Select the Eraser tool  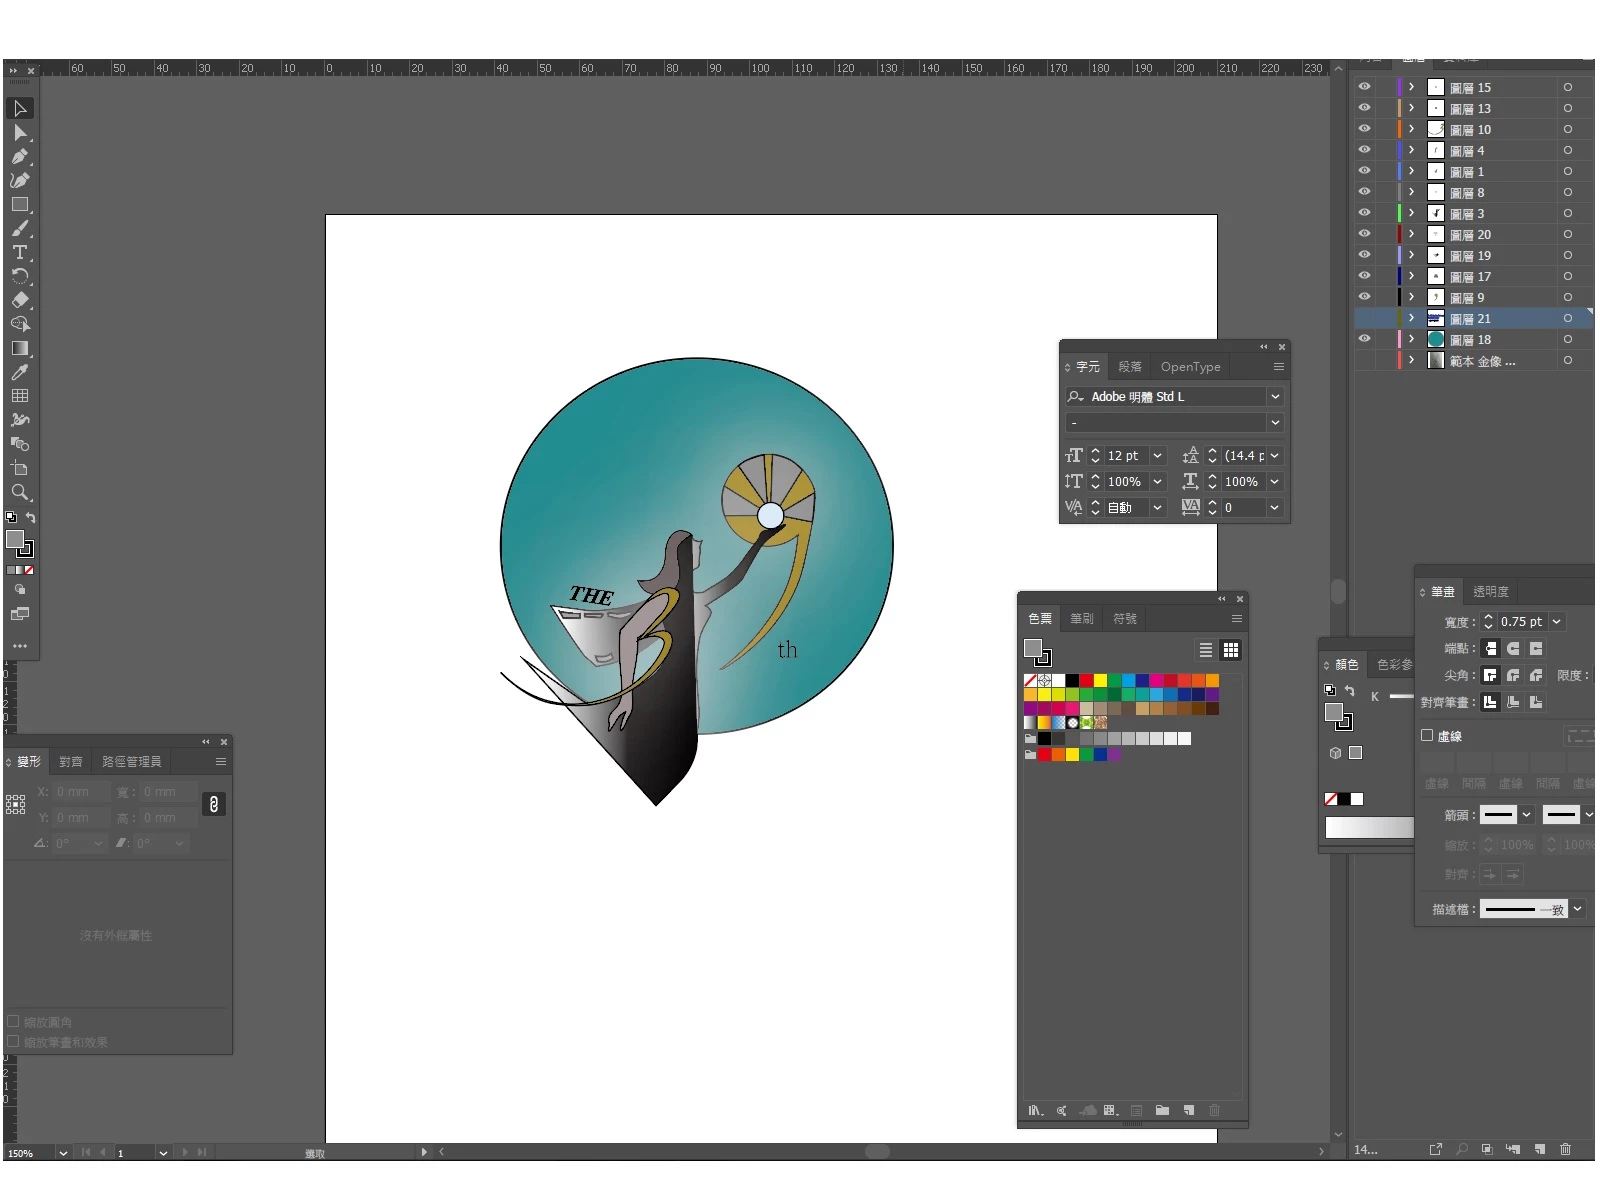(20, 300)
